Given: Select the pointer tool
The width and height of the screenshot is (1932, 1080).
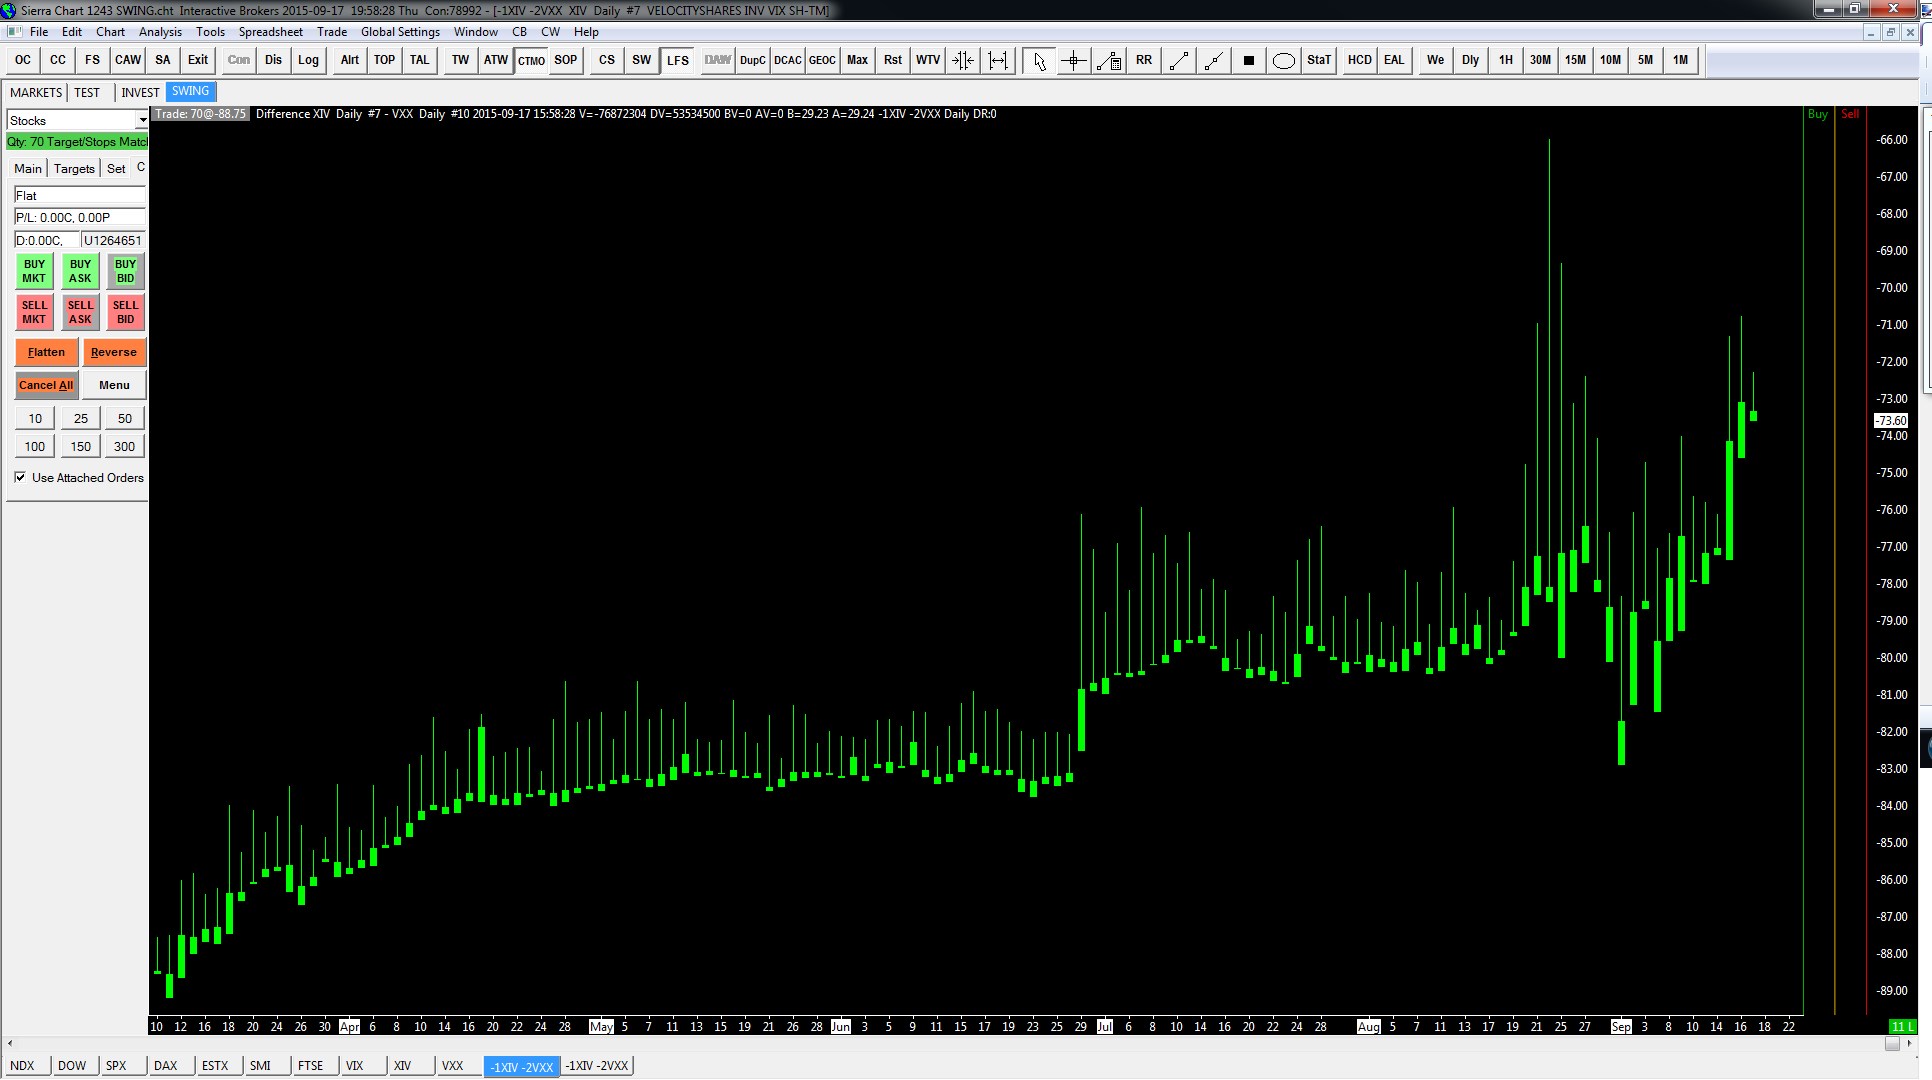Looking at the screenshot, I should (1039, 61).
